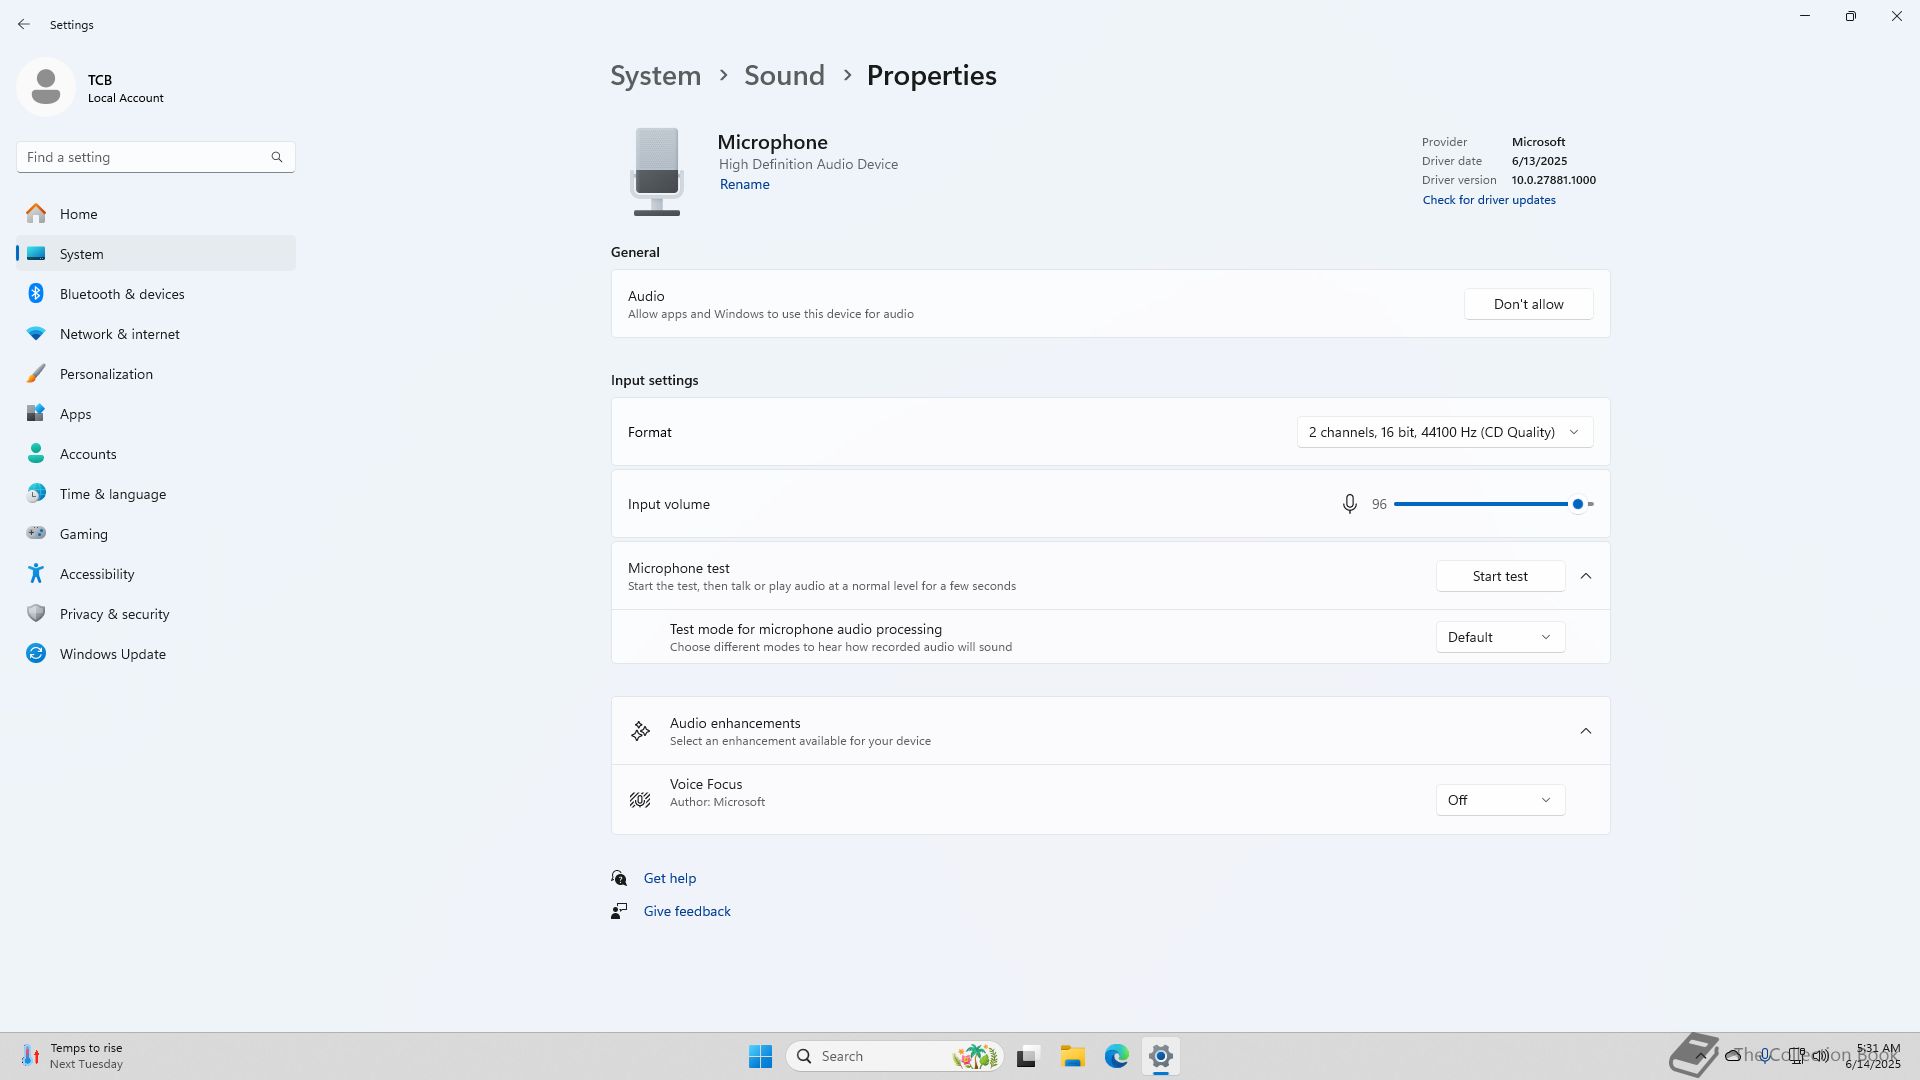Click the back arrow in Settings
Viewport: 1920px width, 1080px height.
click(24, 24)
